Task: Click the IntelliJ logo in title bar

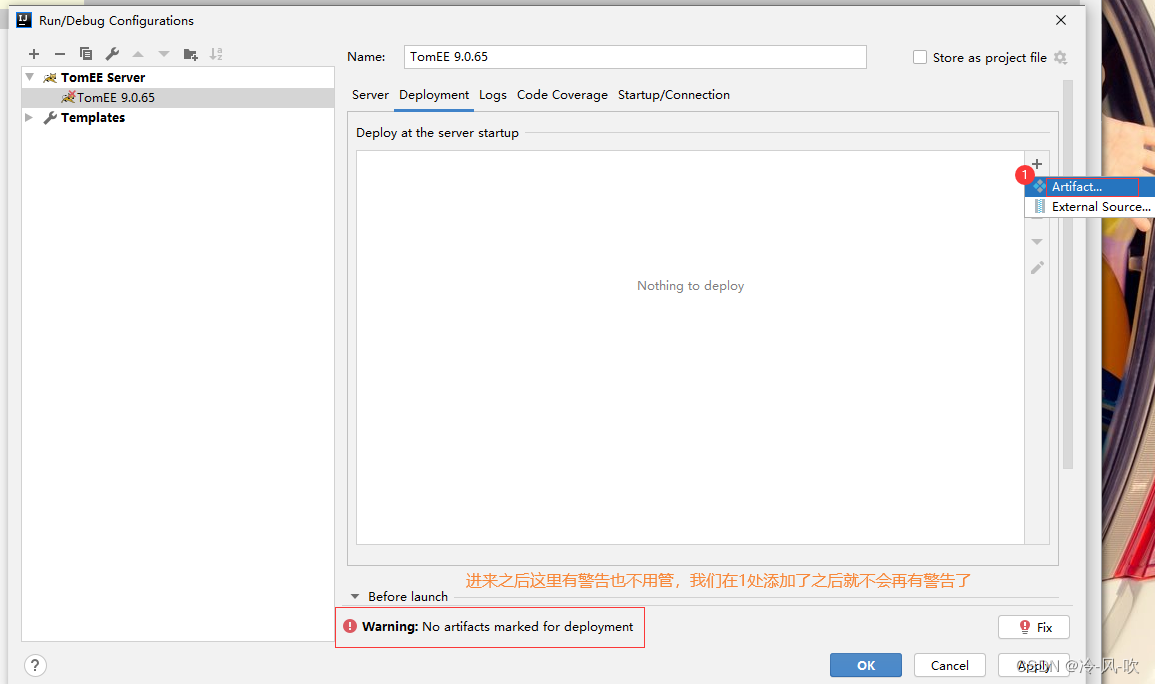Action: coord(24,20)
